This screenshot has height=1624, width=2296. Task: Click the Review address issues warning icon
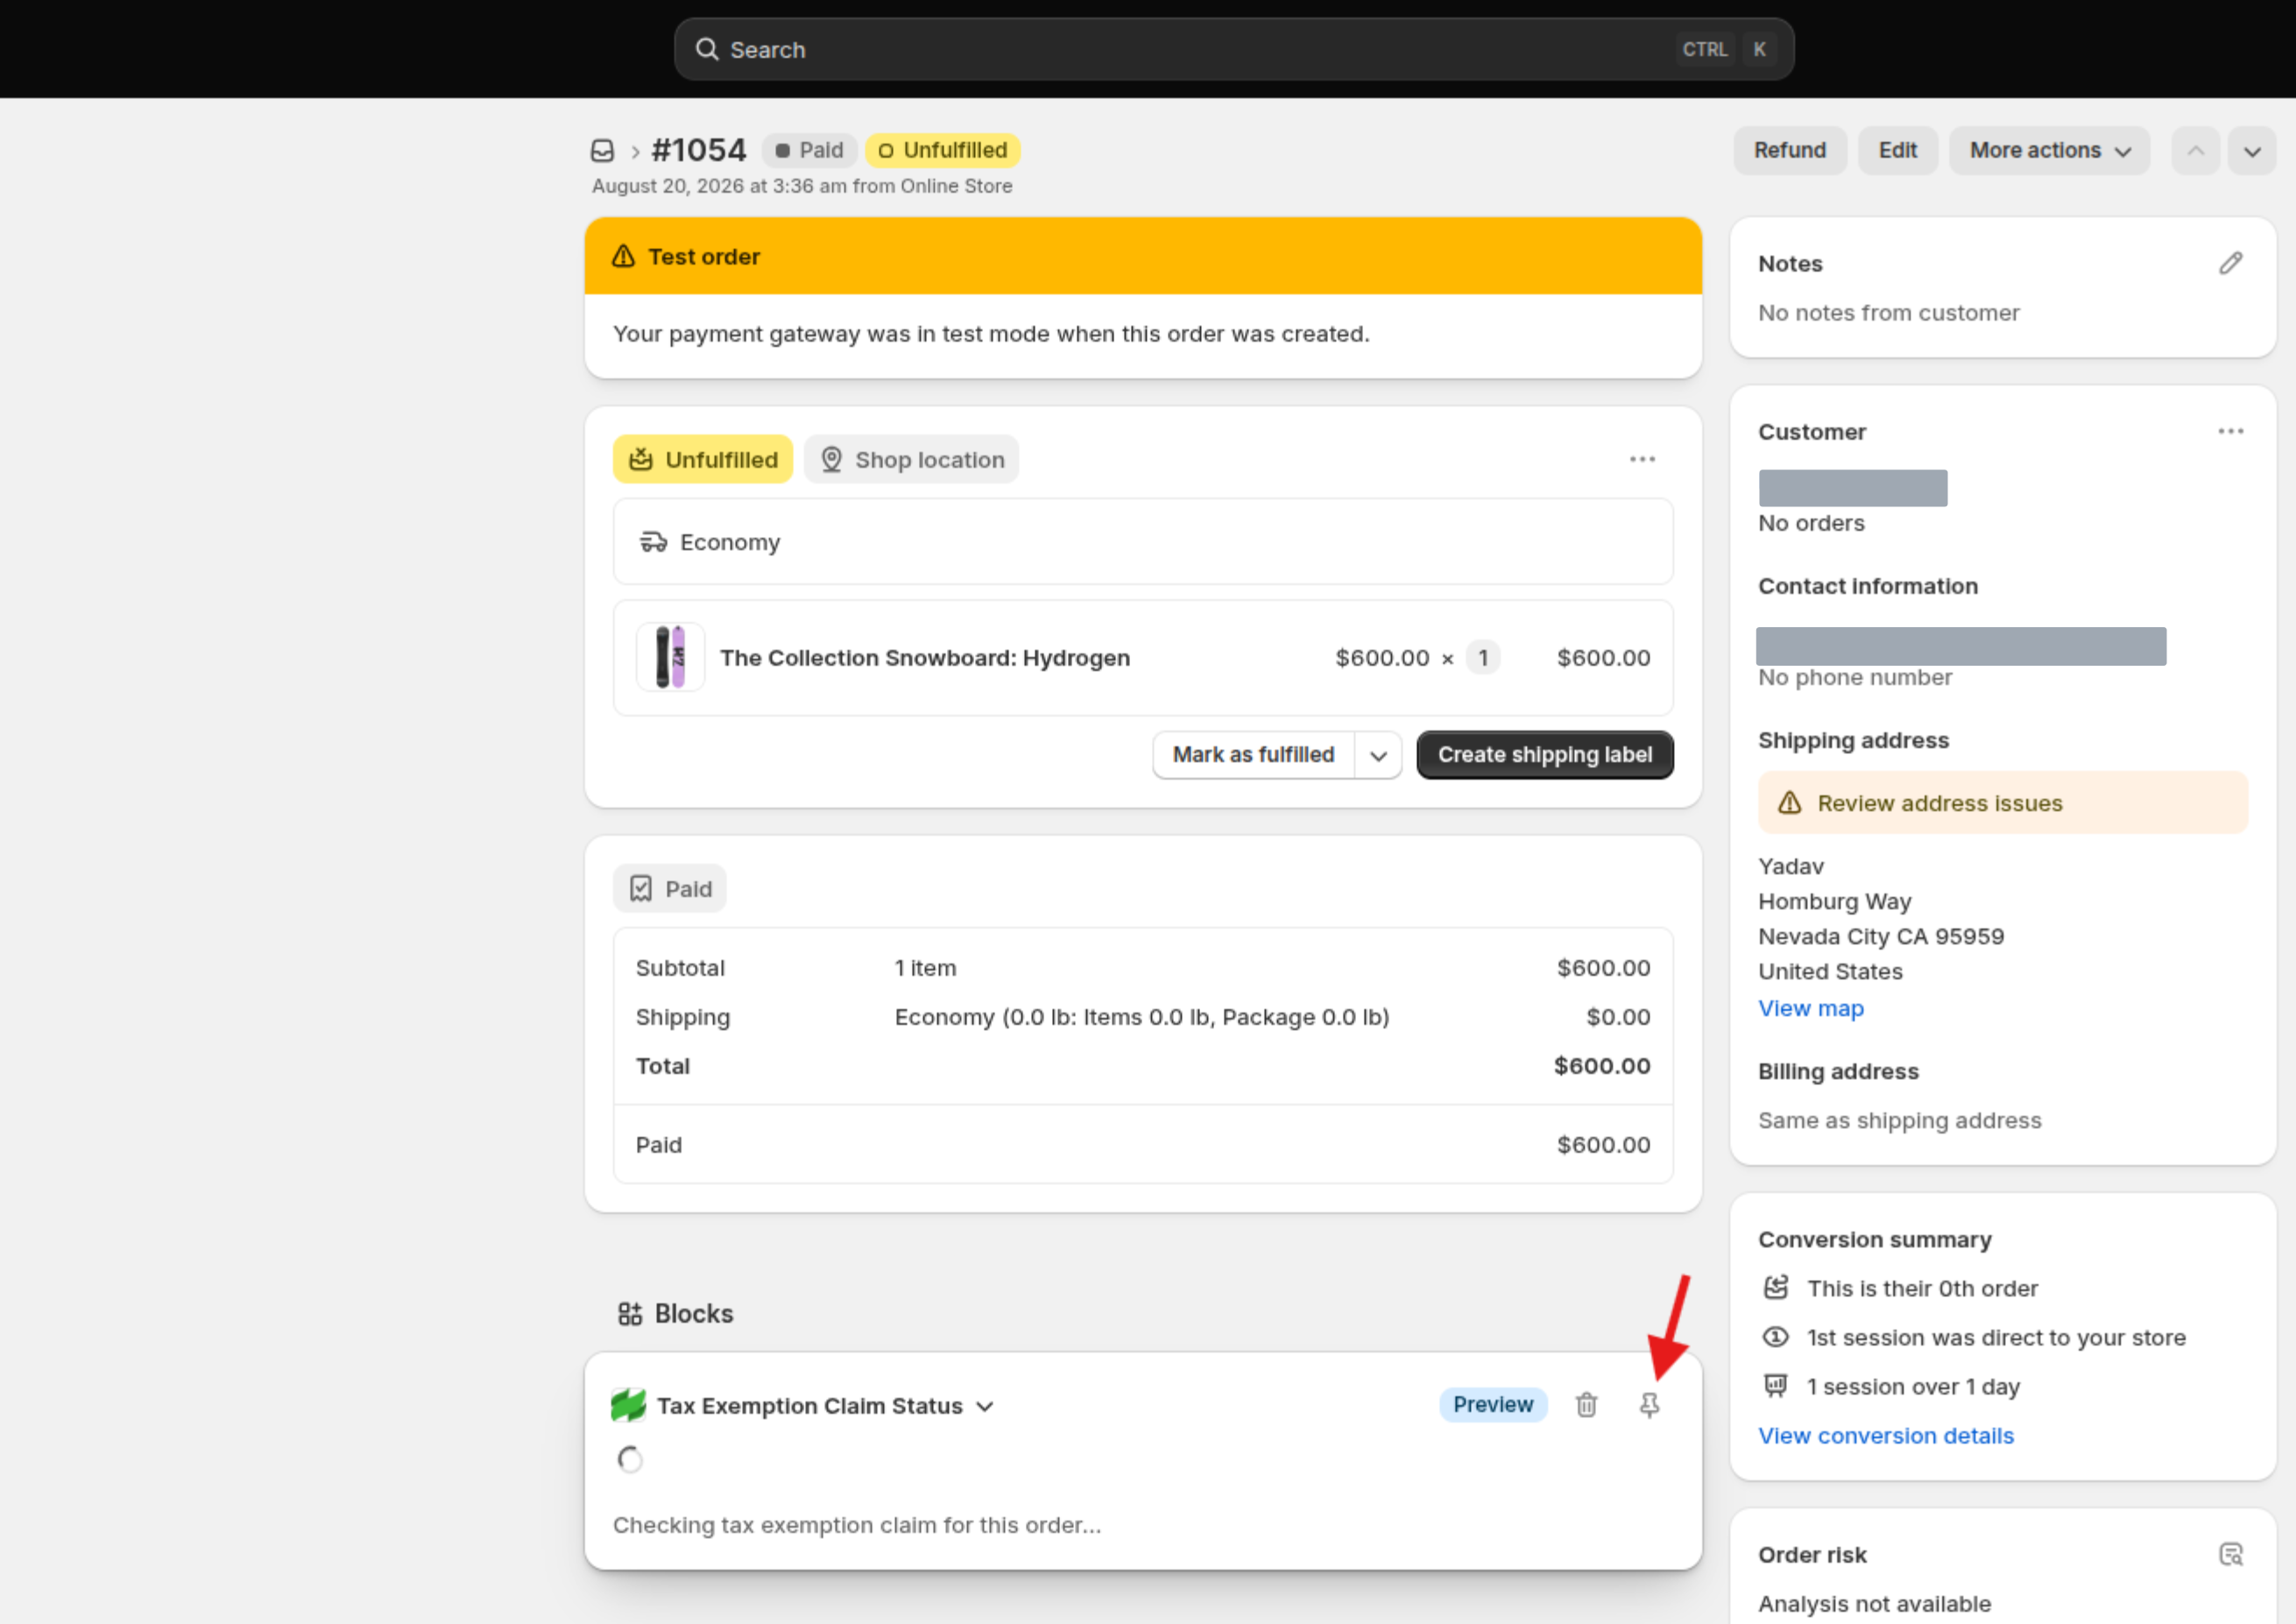click(x=1789, y=803)
